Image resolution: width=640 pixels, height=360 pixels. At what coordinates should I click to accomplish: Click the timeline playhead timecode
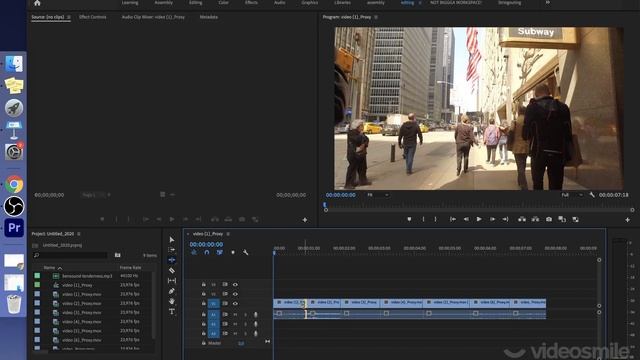pyautogui.click(x=206, y=244)
